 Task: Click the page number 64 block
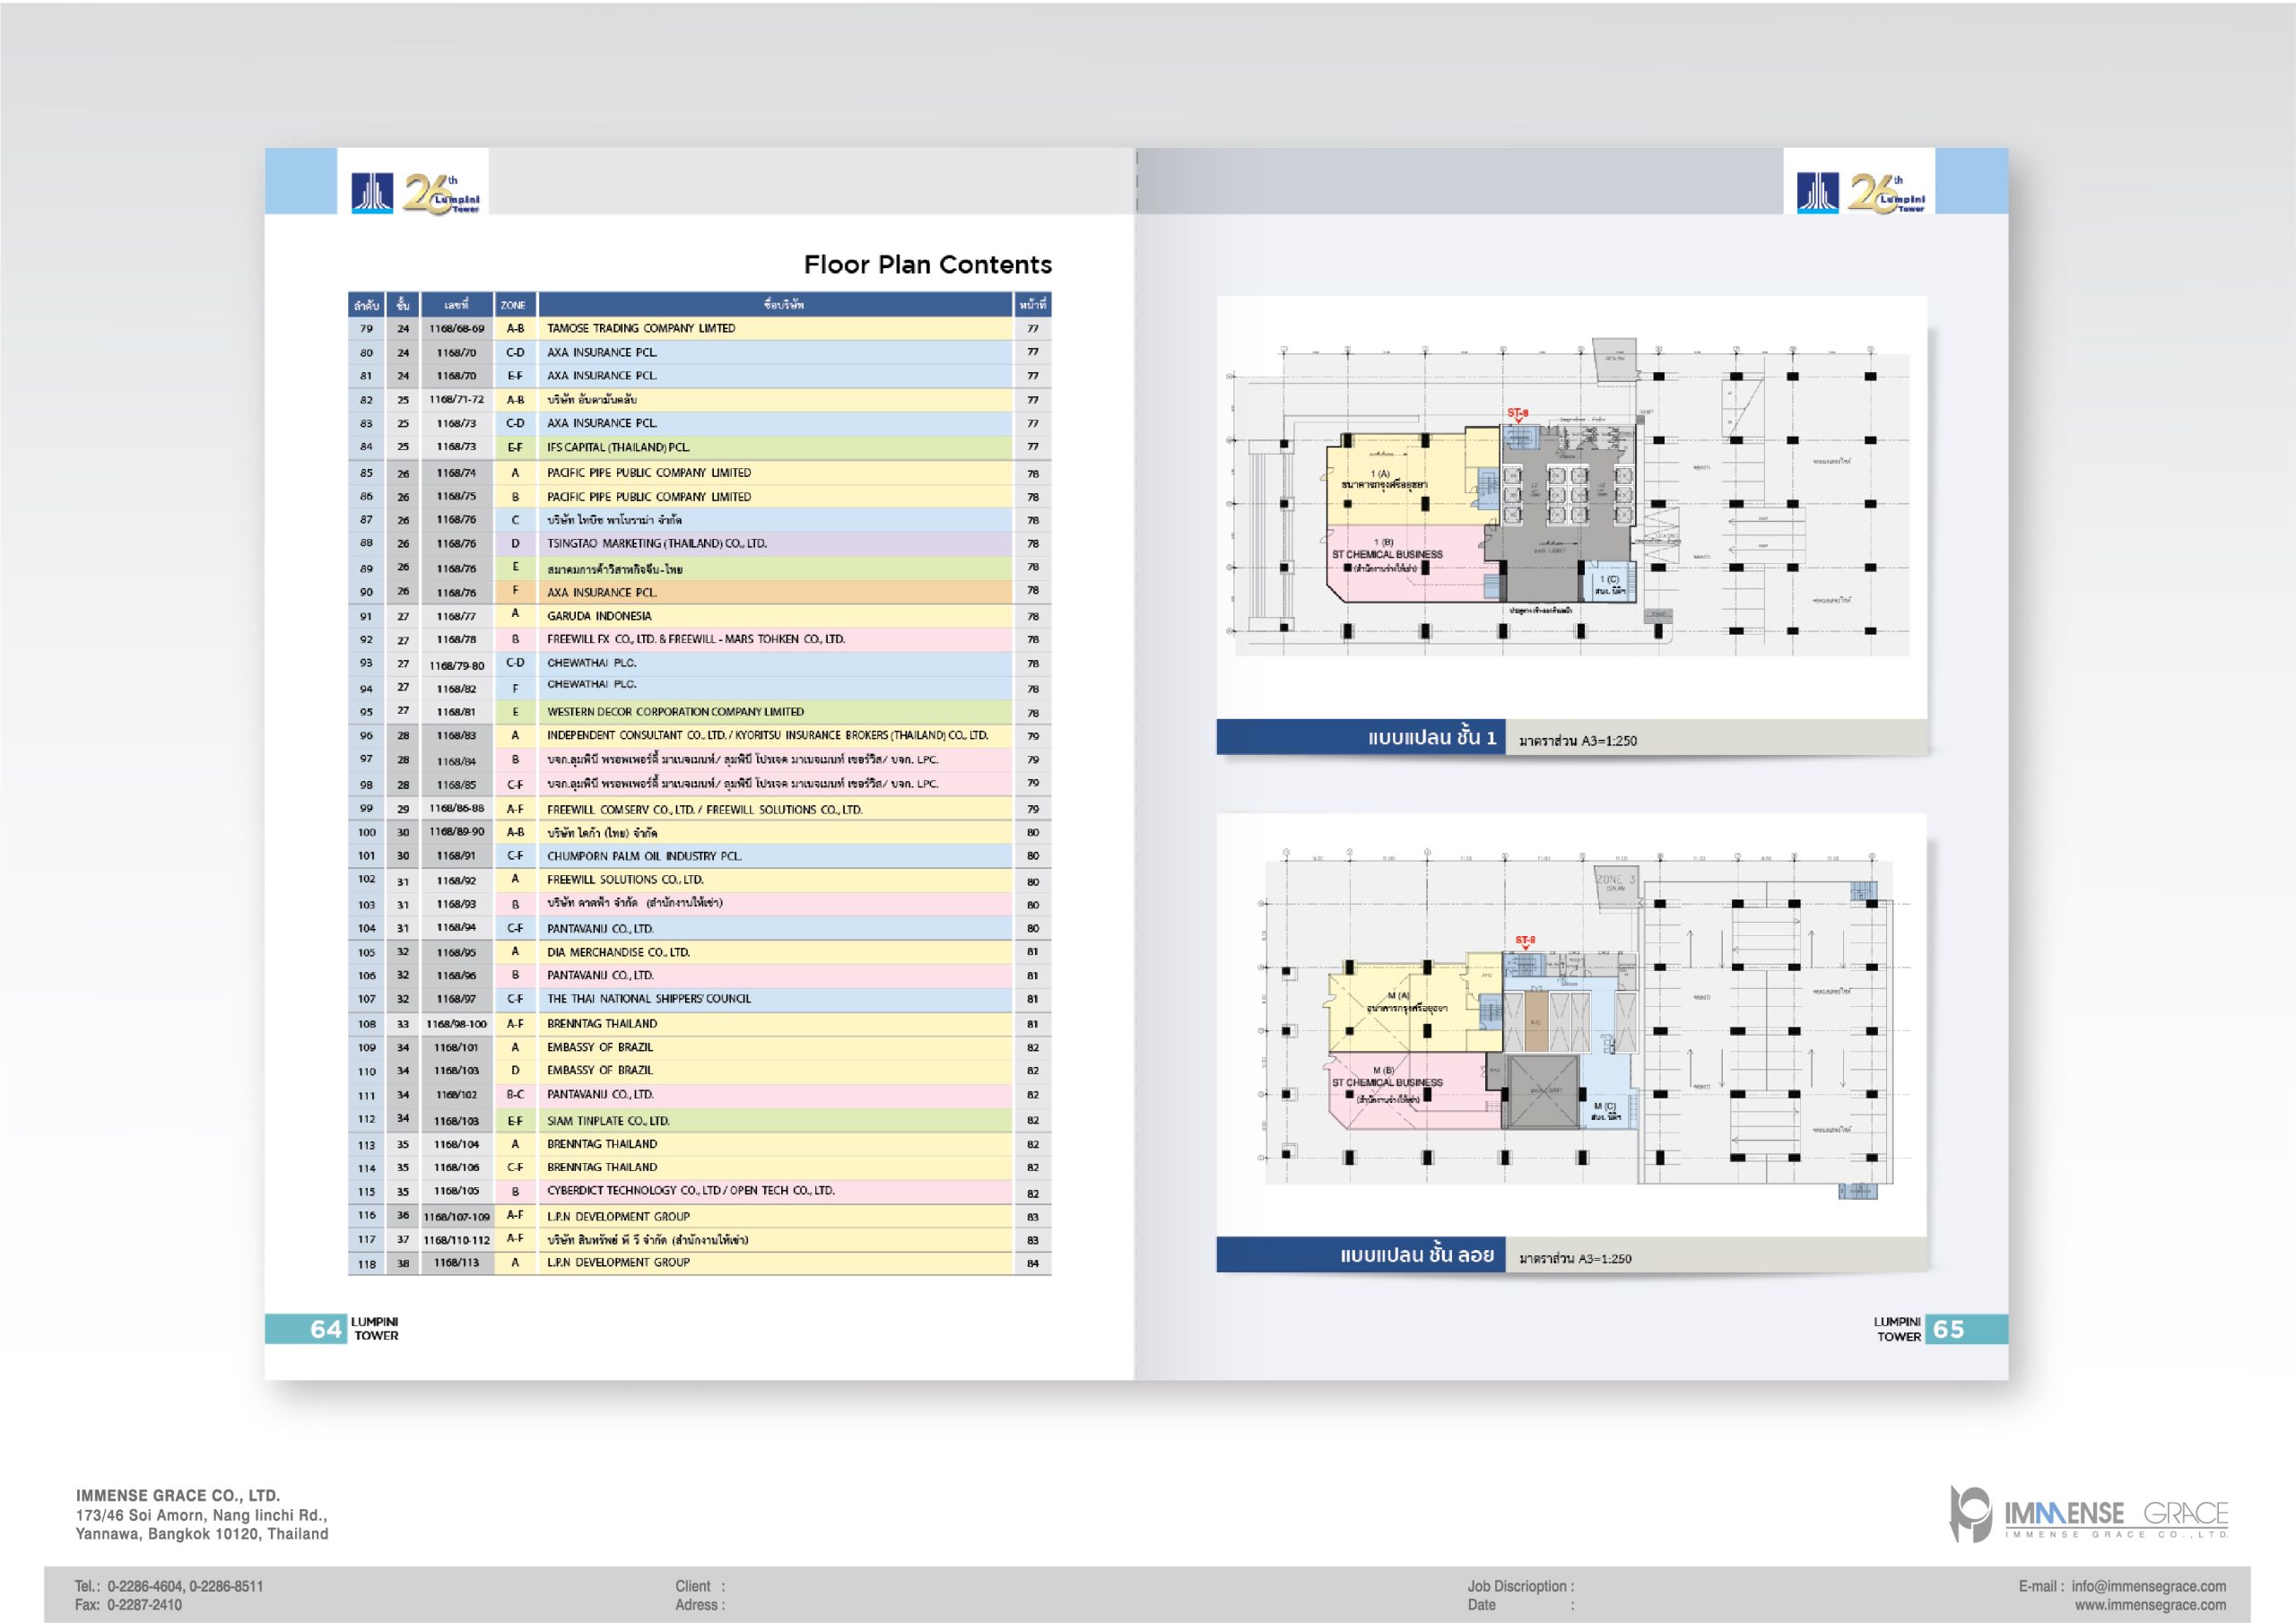(326, 1329)
